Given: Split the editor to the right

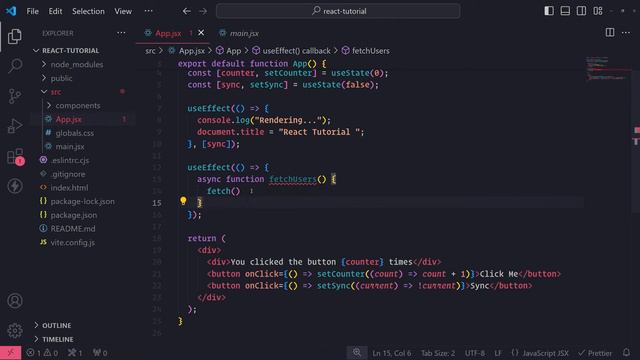Looking at the screenshot, I should [610, 33].
